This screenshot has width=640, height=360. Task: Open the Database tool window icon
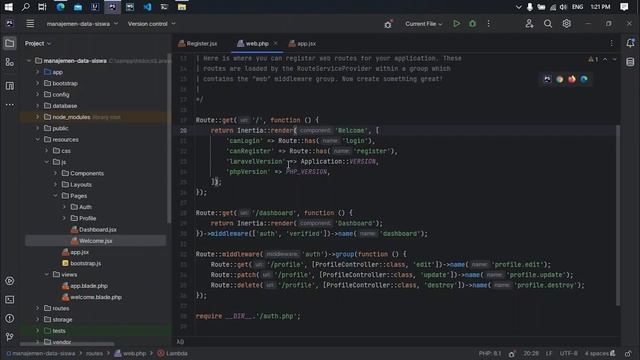click(630, 62)
